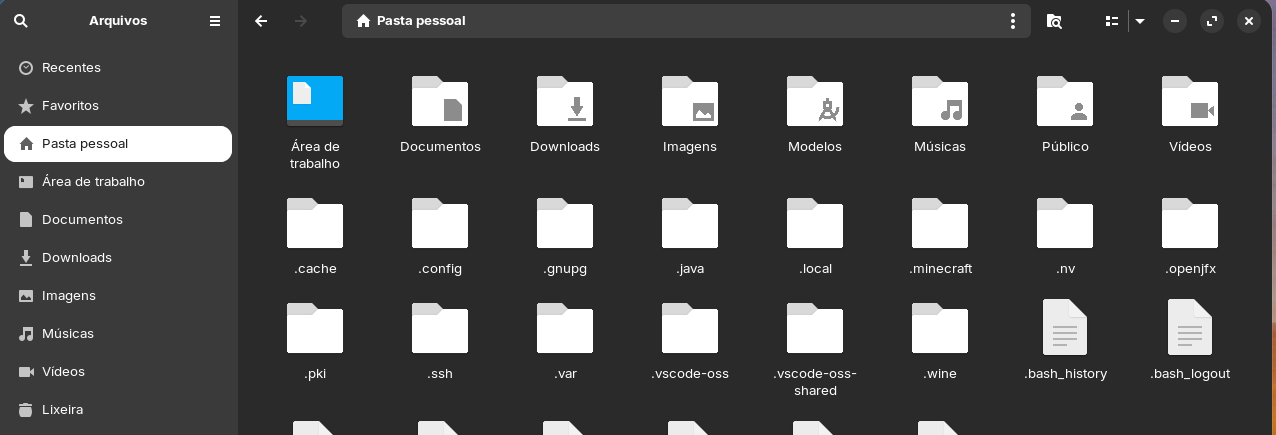Open Documentos in the sidebar

coord(118,219)
